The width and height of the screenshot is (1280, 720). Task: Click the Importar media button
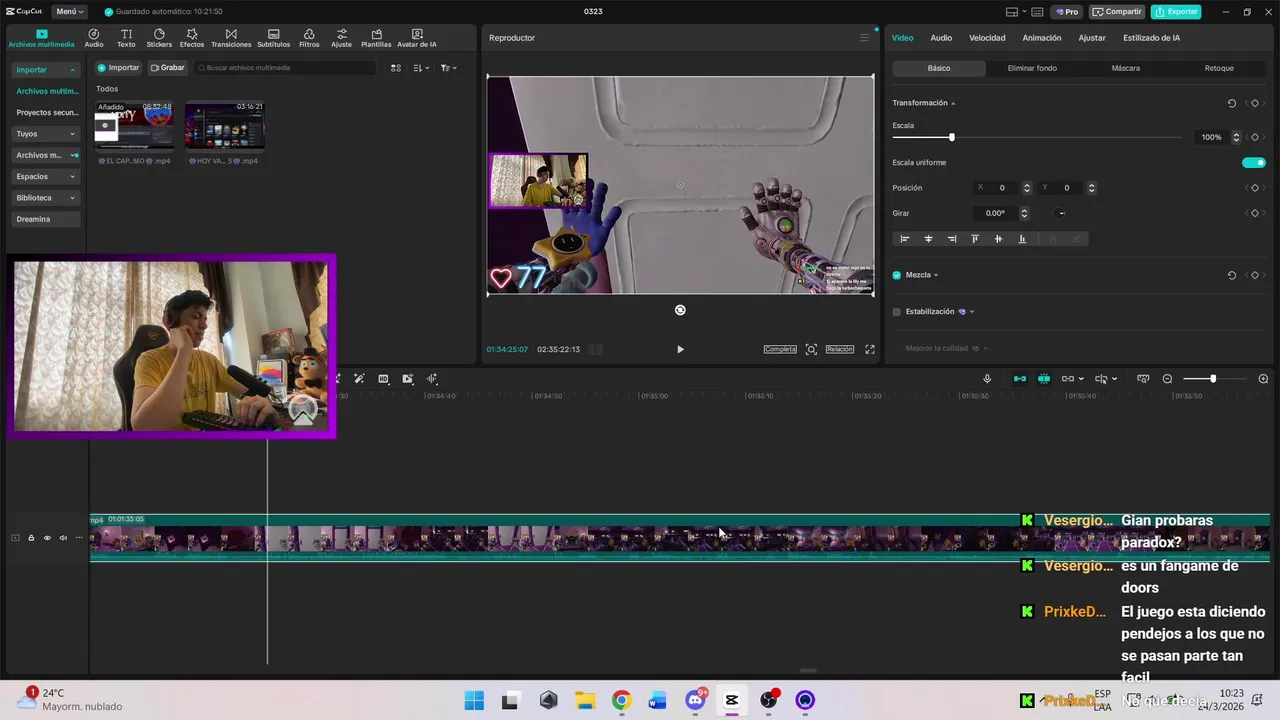(x=118, y=68)
